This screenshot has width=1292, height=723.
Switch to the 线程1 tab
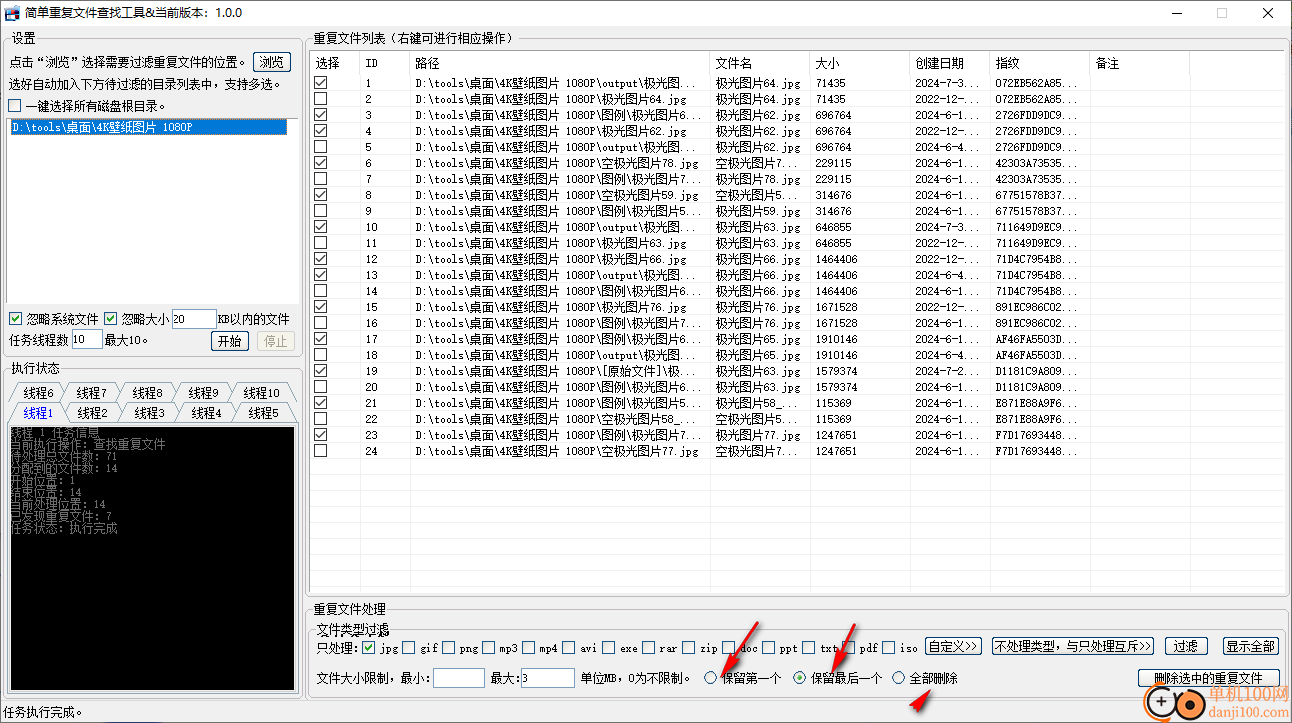(38, 413)
